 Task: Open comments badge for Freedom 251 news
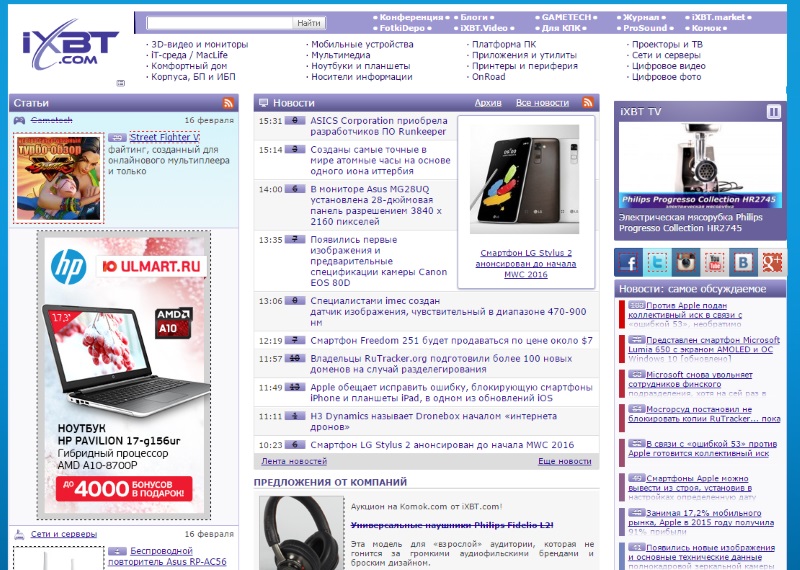(x=294, y=340)
